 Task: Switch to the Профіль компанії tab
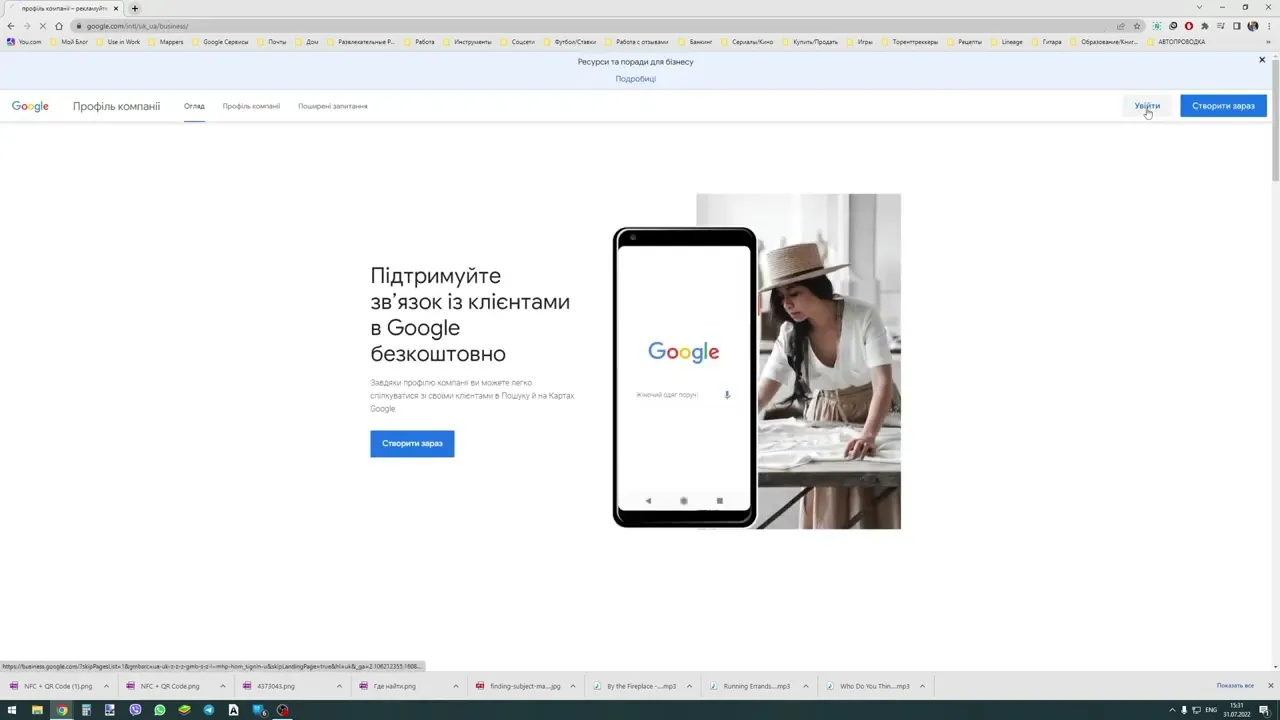[251, 106]
